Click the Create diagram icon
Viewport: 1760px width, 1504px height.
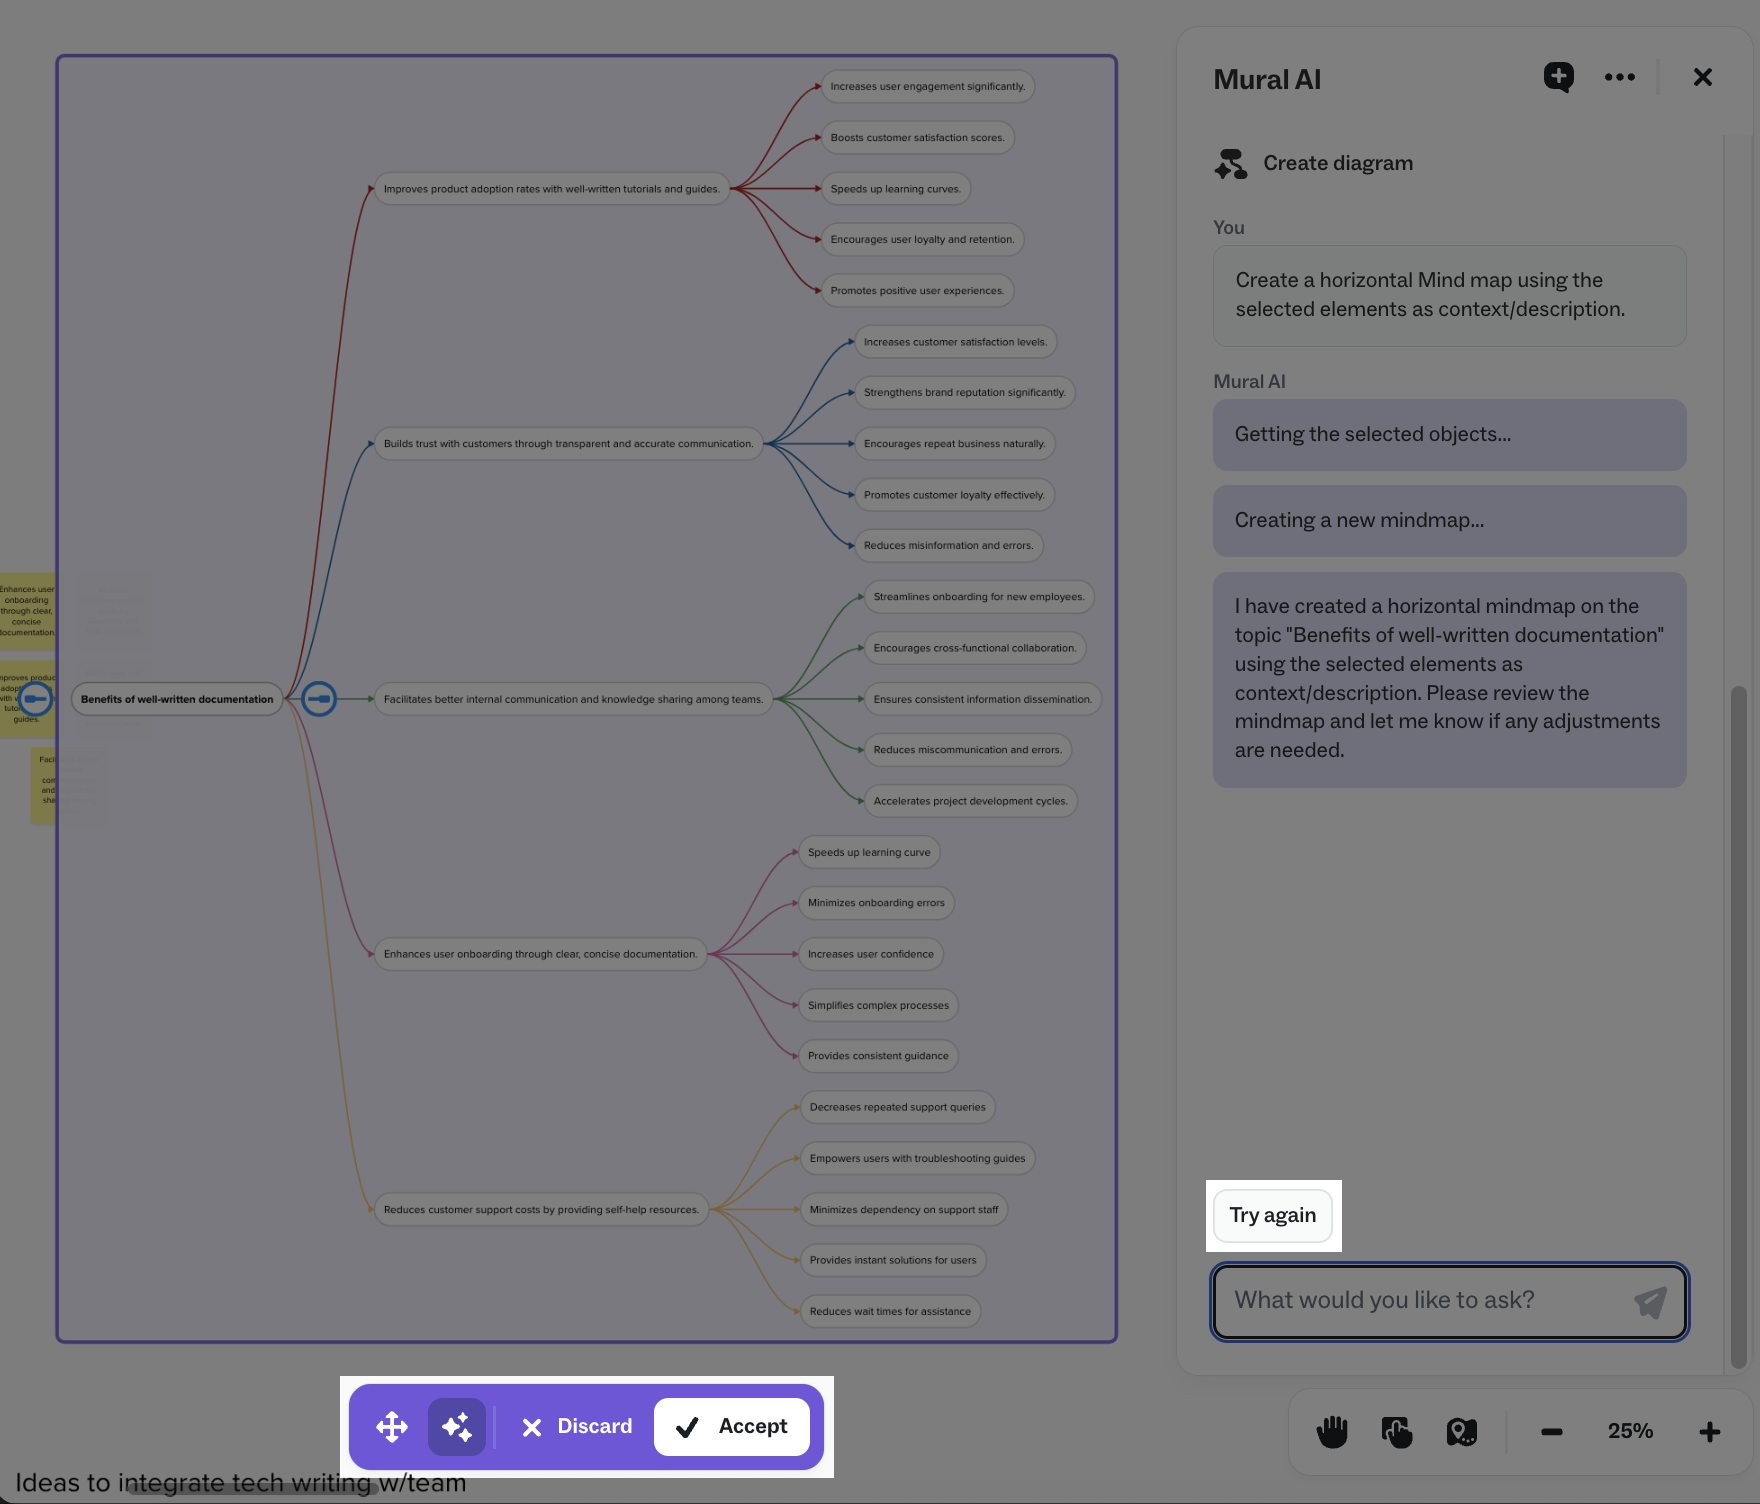(1231, 163)
